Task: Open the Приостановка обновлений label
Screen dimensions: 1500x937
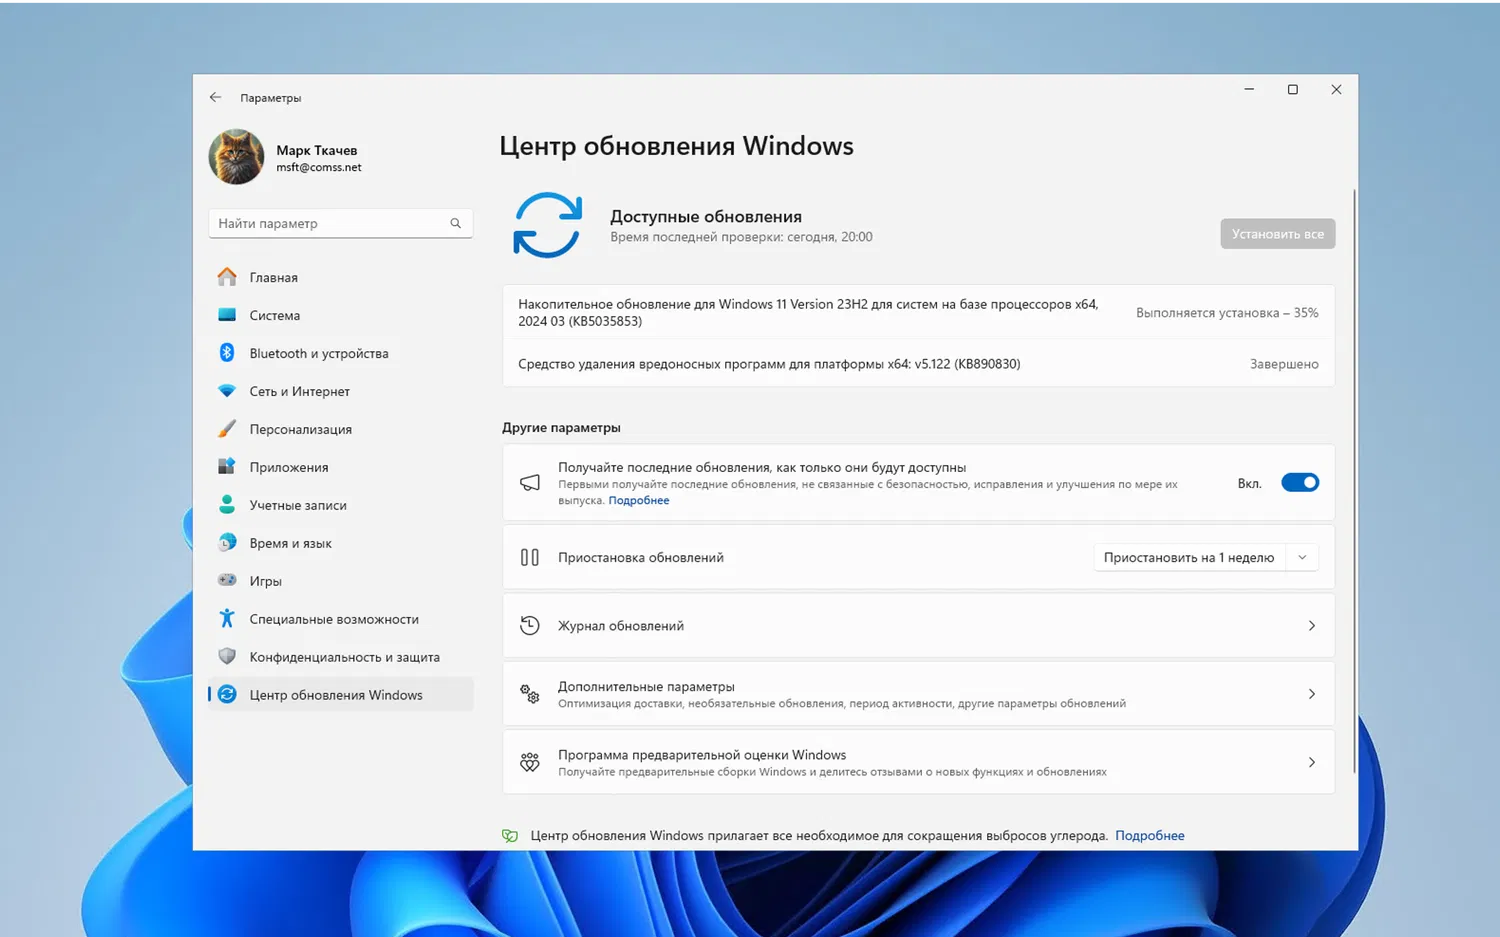Action: pos(640,558)
